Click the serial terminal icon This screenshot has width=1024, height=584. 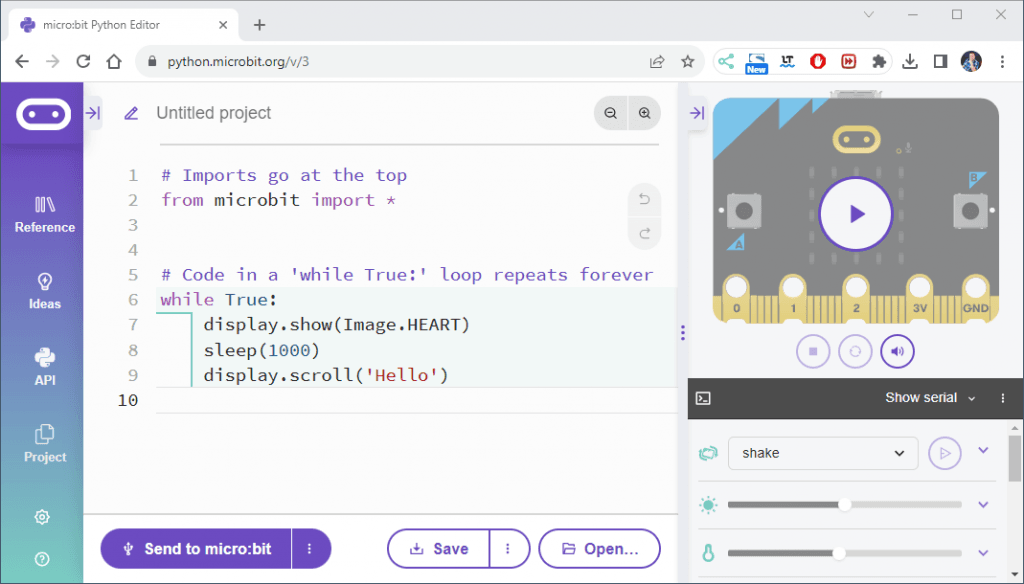coord(705,398)
